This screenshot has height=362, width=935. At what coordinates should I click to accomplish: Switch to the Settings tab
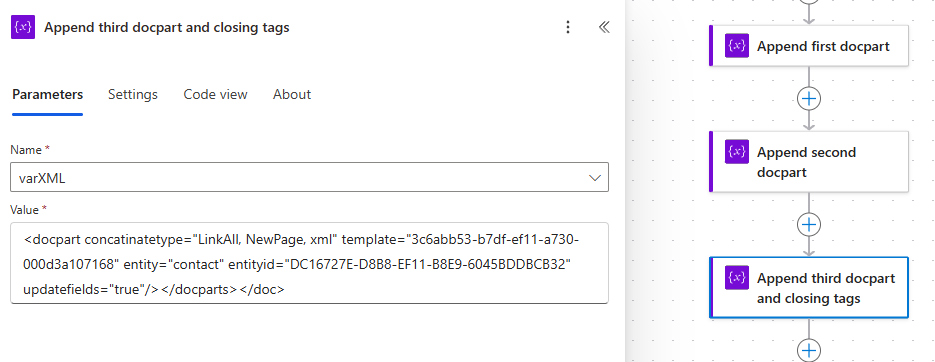click(133, 94)
